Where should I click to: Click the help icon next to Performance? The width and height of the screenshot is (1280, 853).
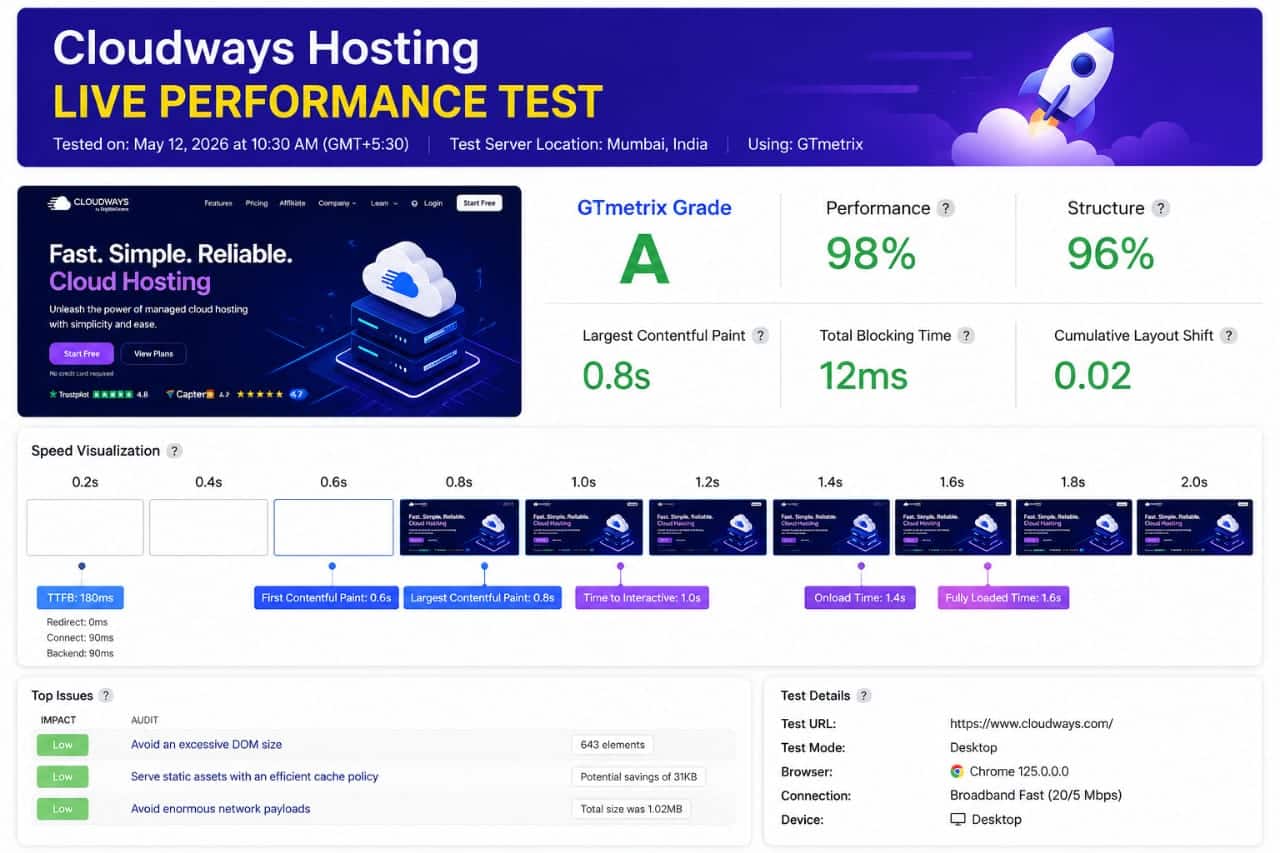(945, 208)
